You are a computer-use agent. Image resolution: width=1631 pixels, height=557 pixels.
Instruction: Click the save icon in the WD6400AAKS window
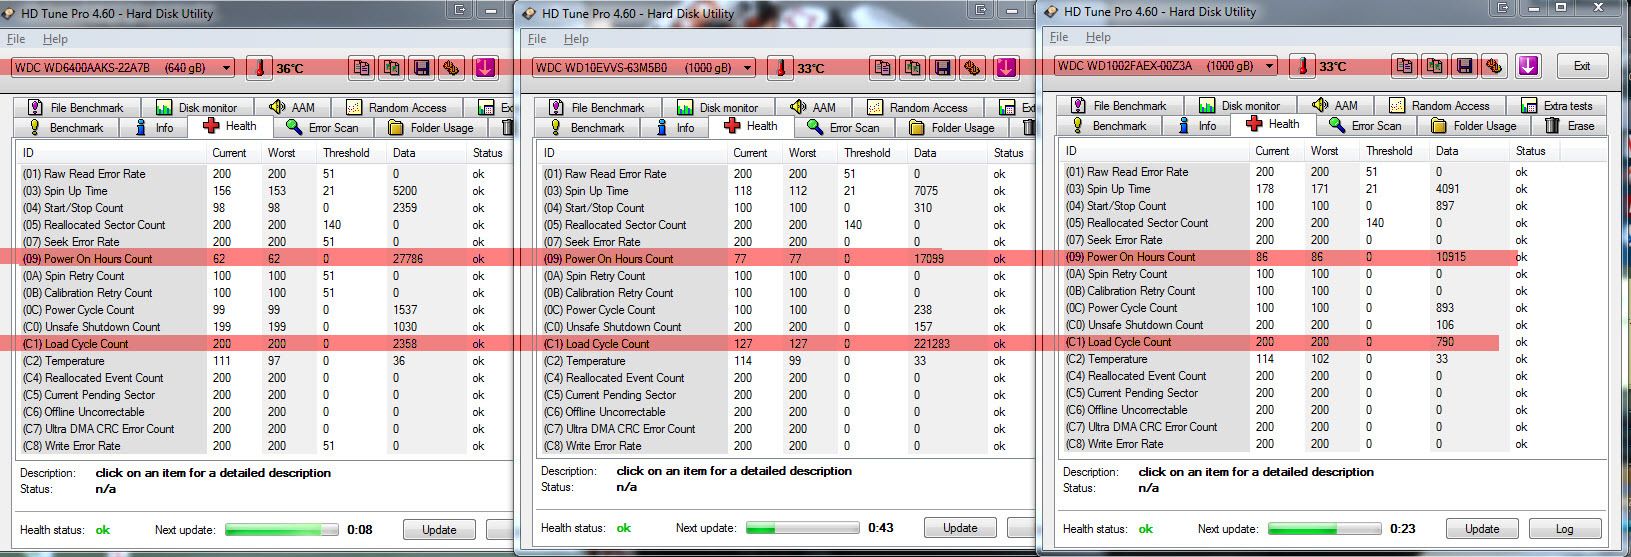(x=421, y=68)
